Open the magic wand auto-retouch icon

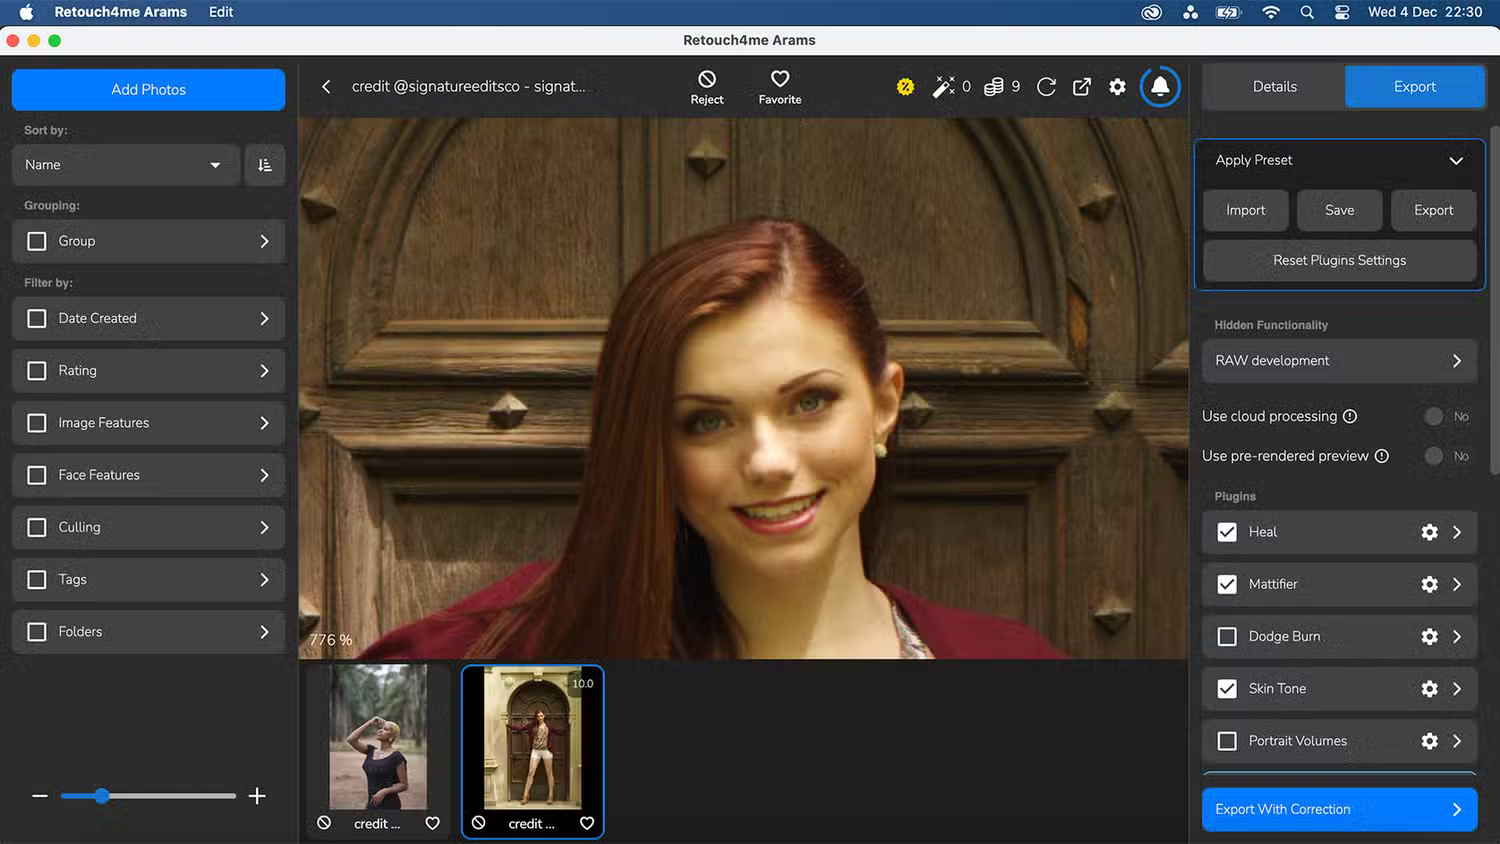[x=943, y=86]
